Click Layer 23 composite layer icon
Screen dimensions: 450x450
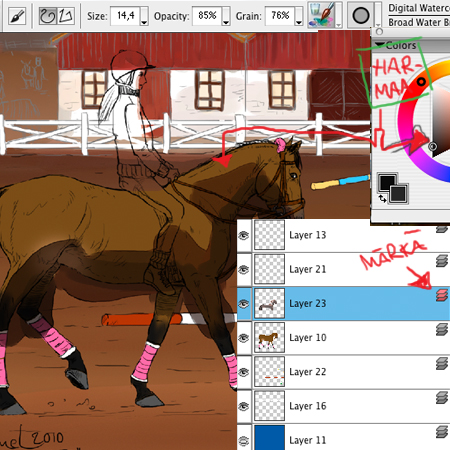tap(442, 295)
